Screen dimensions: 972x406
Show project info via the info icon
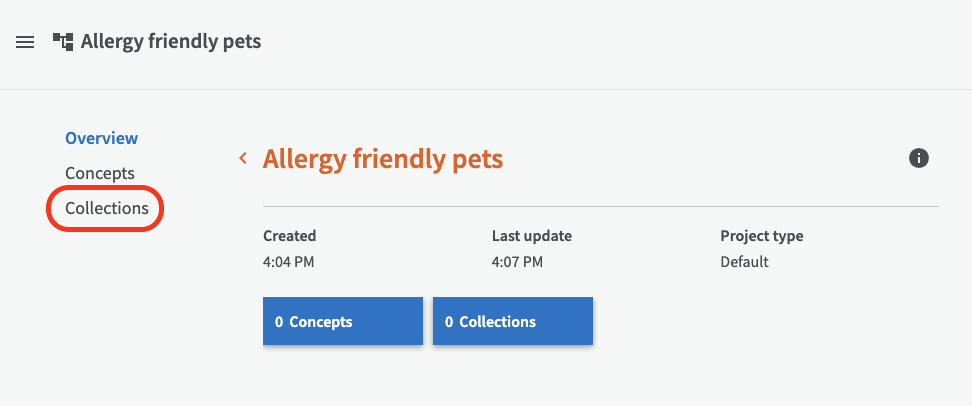pos(919,158)
